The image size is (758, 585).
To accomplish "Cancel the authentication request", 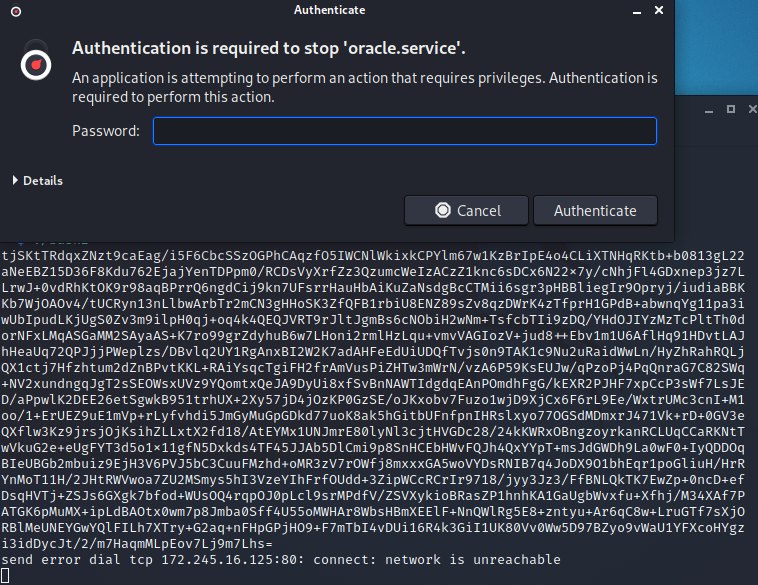I will click(x=466, y=210).
